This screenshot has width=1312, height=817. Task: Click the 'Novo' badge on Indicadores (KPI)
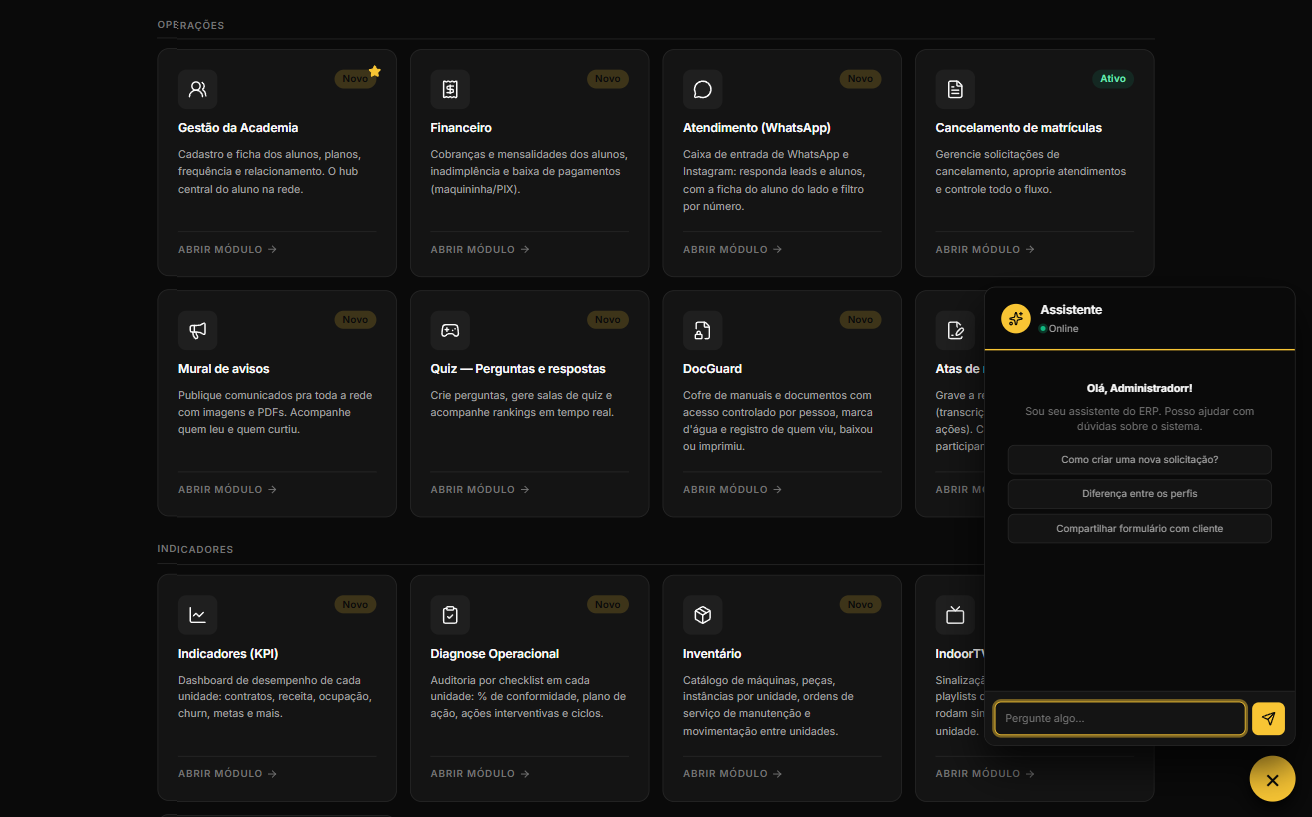(x=355, y=605)
